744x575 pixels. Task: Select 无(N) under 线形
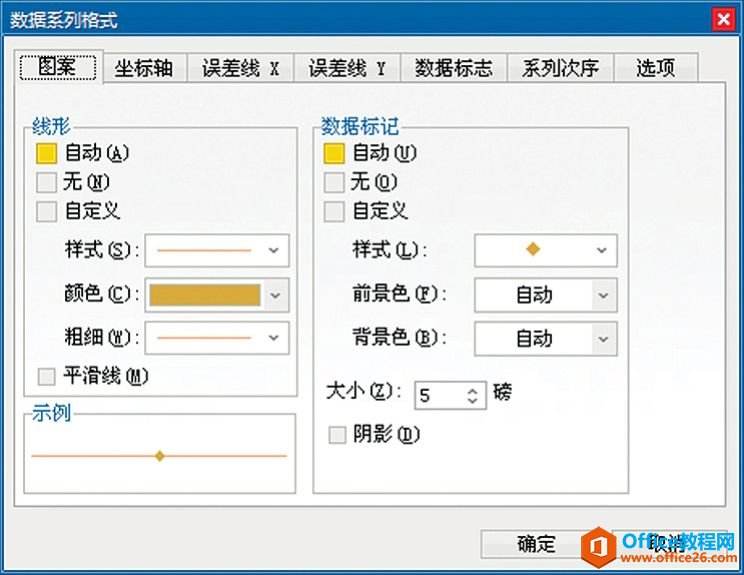[x=46, y=183]
